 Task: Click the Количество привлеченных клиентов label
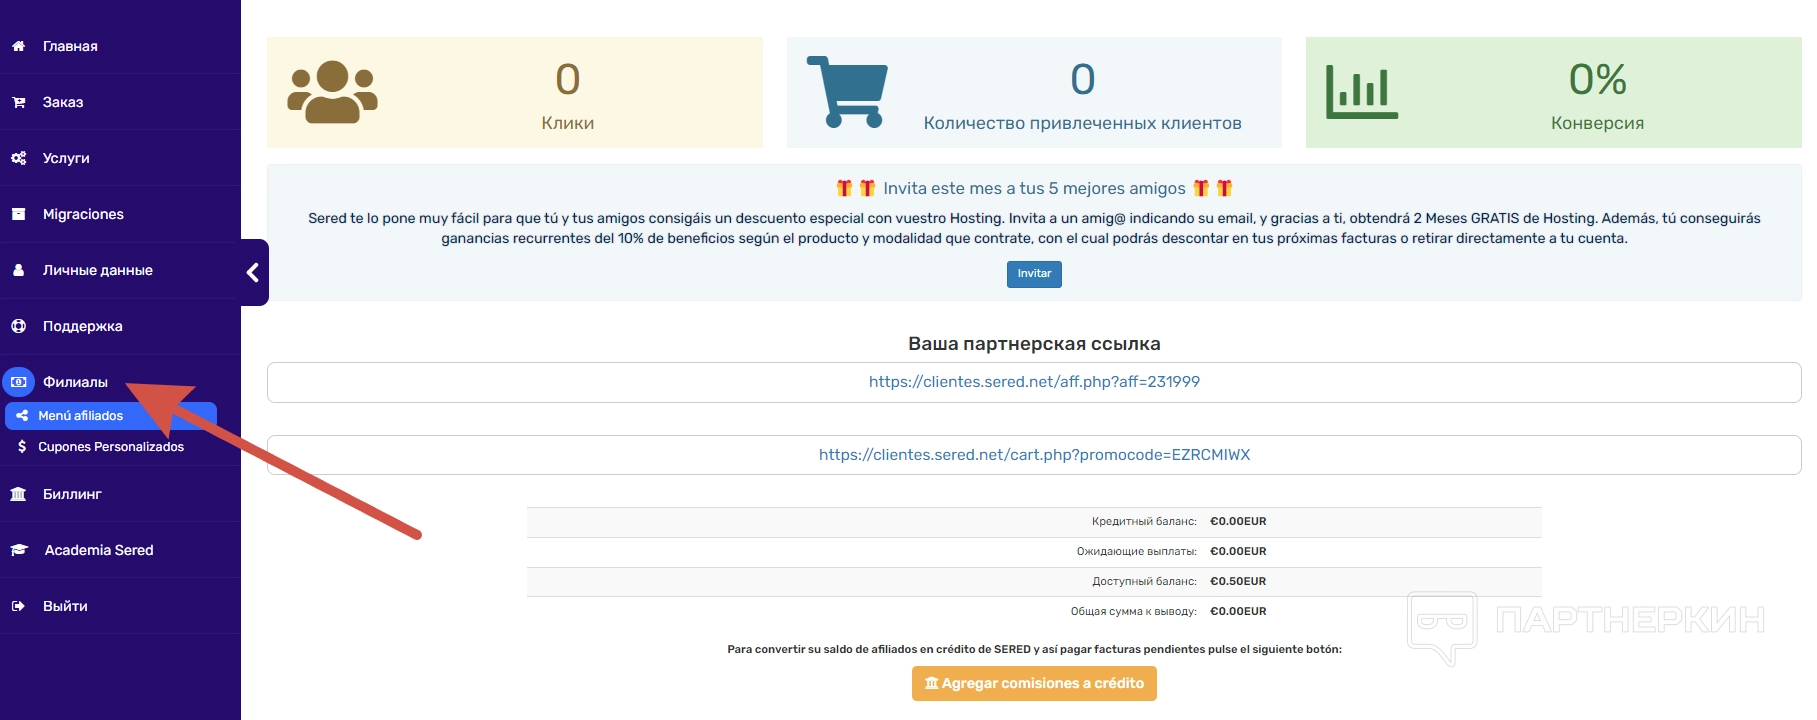click(1082, 123)
